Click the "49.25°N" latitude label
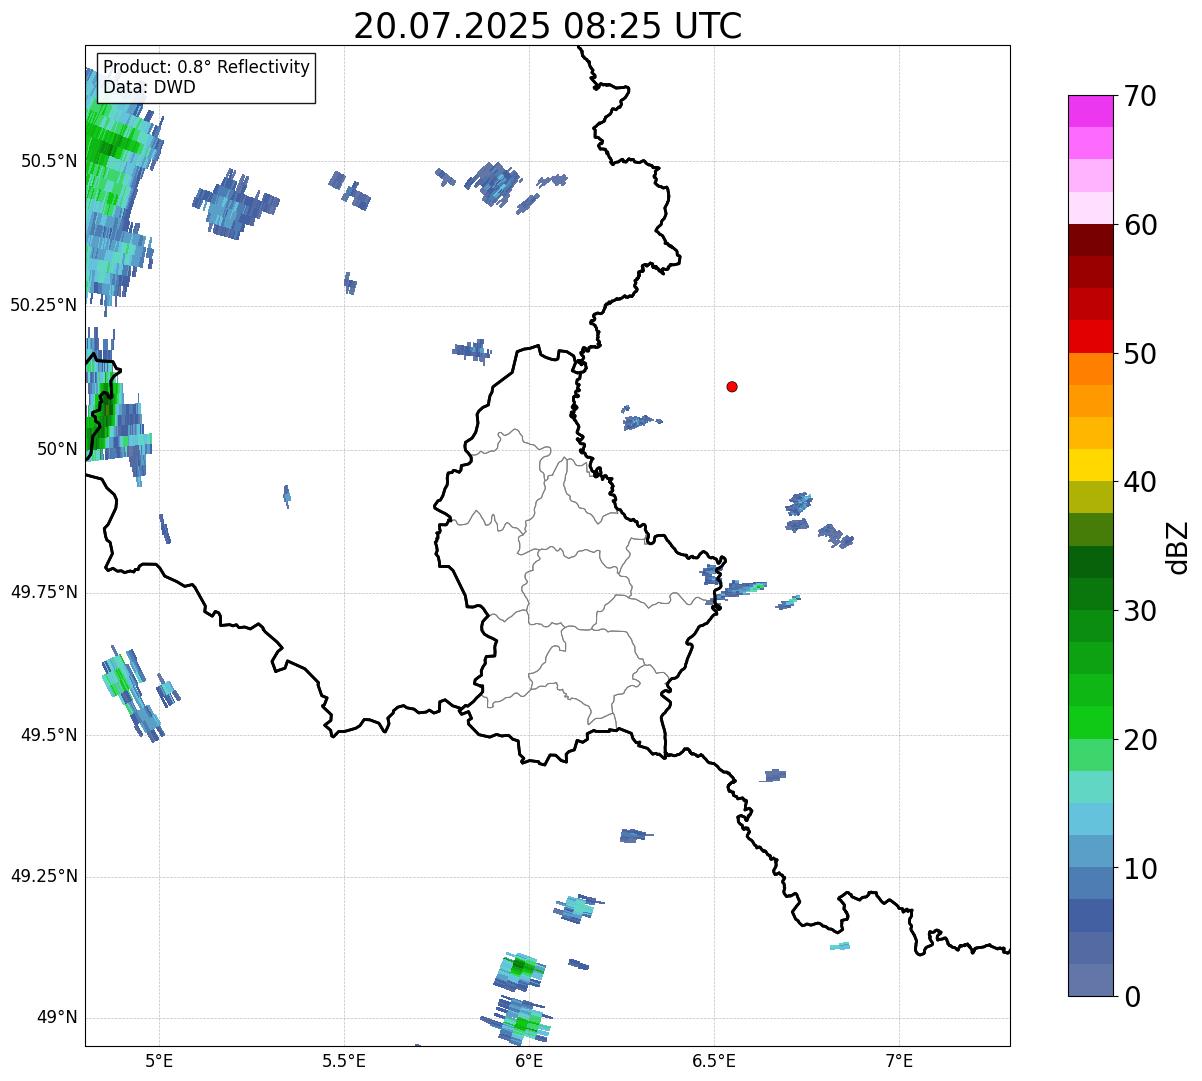Screen dimensions: 1202x1081 (43, 876)
